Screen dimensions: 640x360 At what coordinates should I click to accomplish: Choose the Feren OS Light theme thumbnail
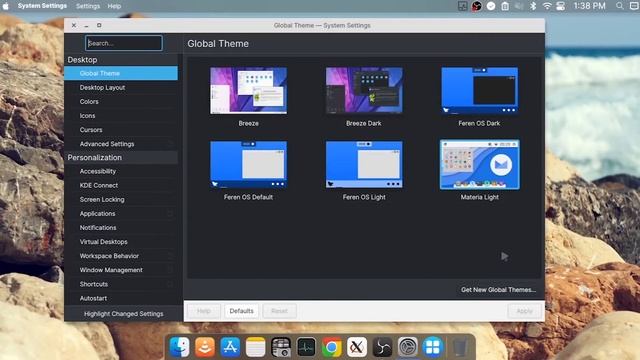[364, 164]
